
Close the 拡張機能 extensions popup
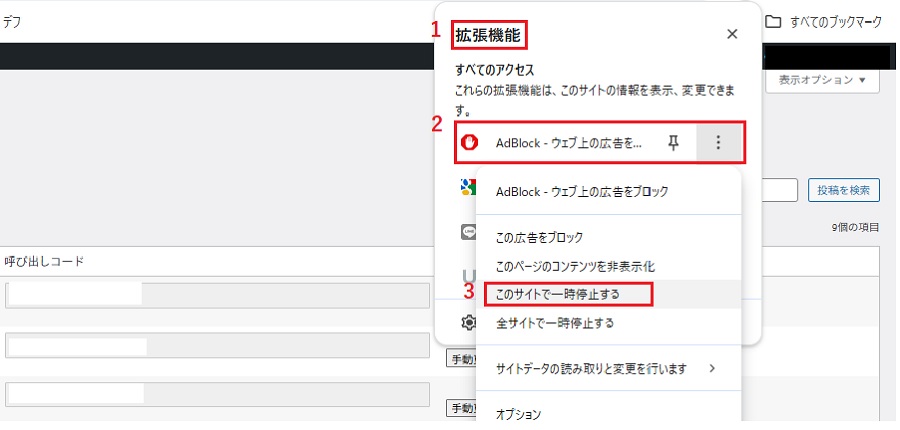coord(732,34)
